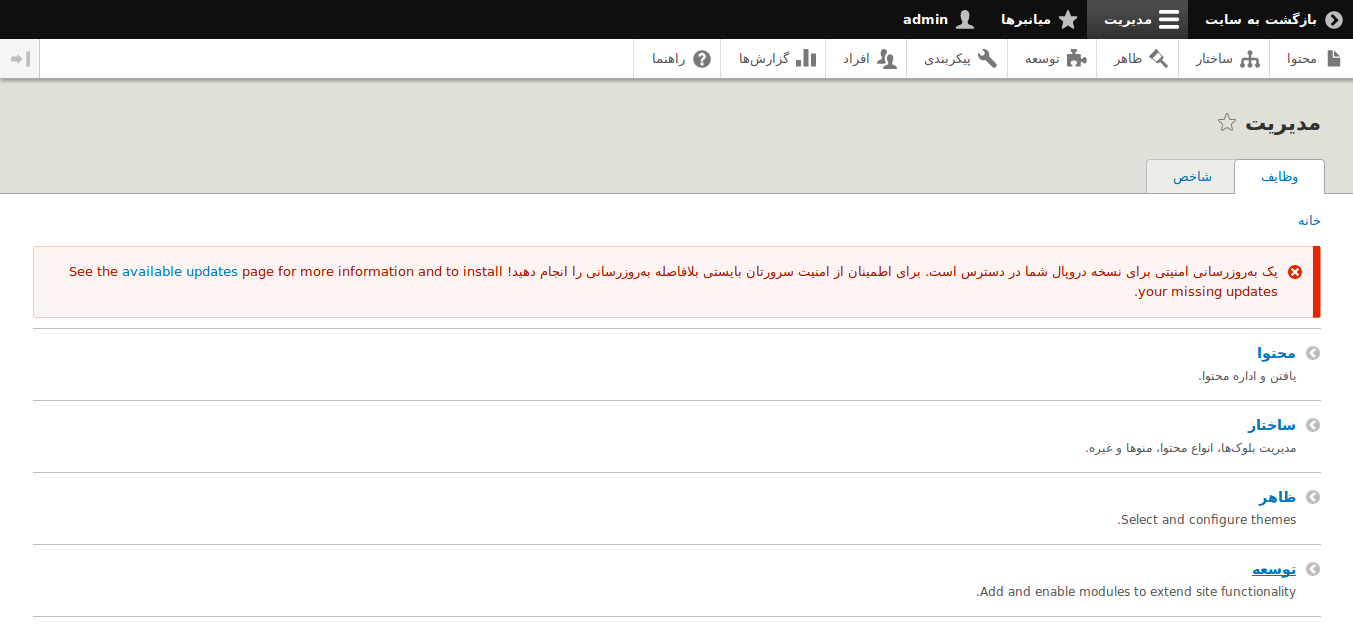
Task: Open the ظاهر section heading link
Action: [x=1278, y=497]
